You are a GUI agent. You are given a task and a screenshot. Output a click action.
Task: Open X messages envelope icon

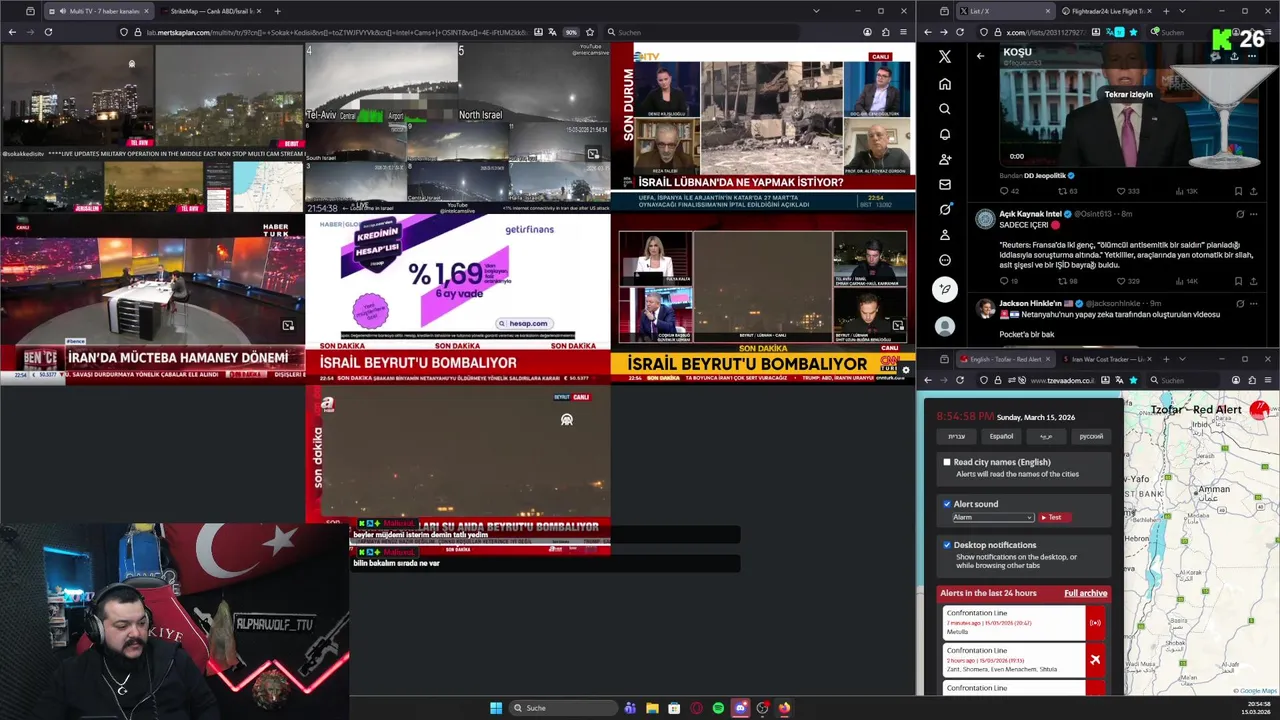coord(945,184)
